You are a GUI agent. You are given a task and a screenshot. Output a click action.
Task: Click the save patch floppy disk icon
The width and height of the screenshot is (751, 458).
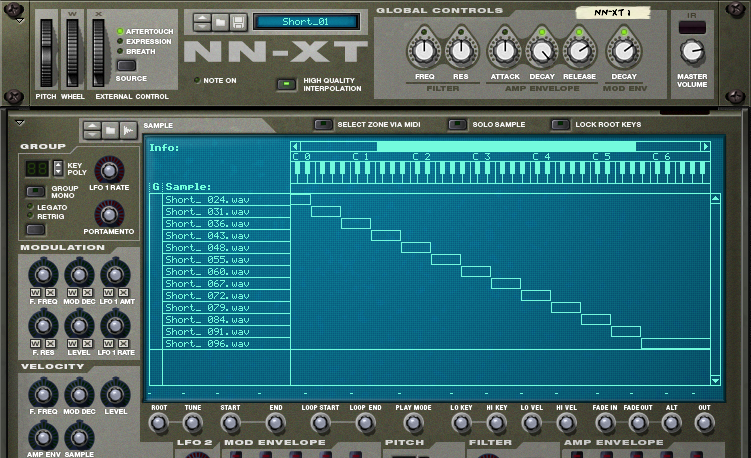click(x=238, y=22)
